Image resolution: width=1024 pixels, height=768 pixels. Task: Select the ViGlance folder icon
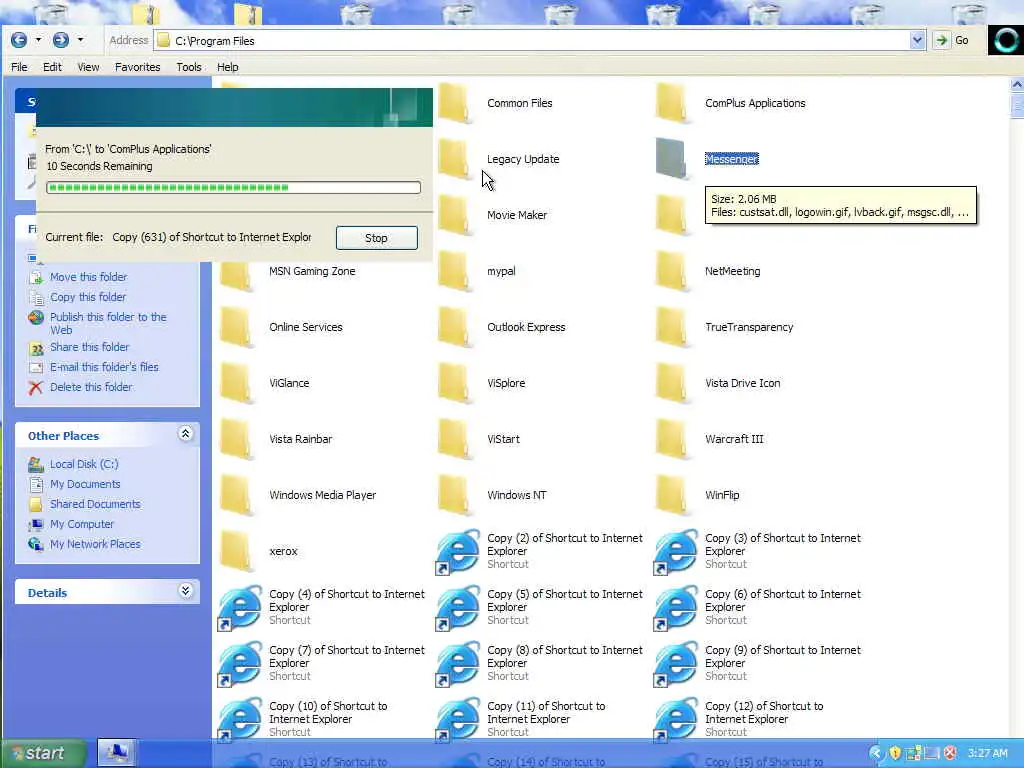point(236,383)
